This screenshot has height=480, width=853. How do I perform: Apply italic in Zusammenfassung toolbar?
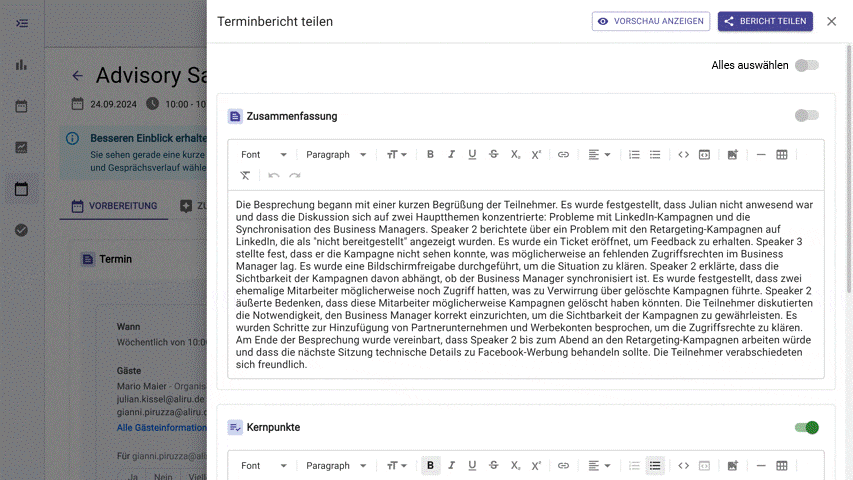coord(451,155)
